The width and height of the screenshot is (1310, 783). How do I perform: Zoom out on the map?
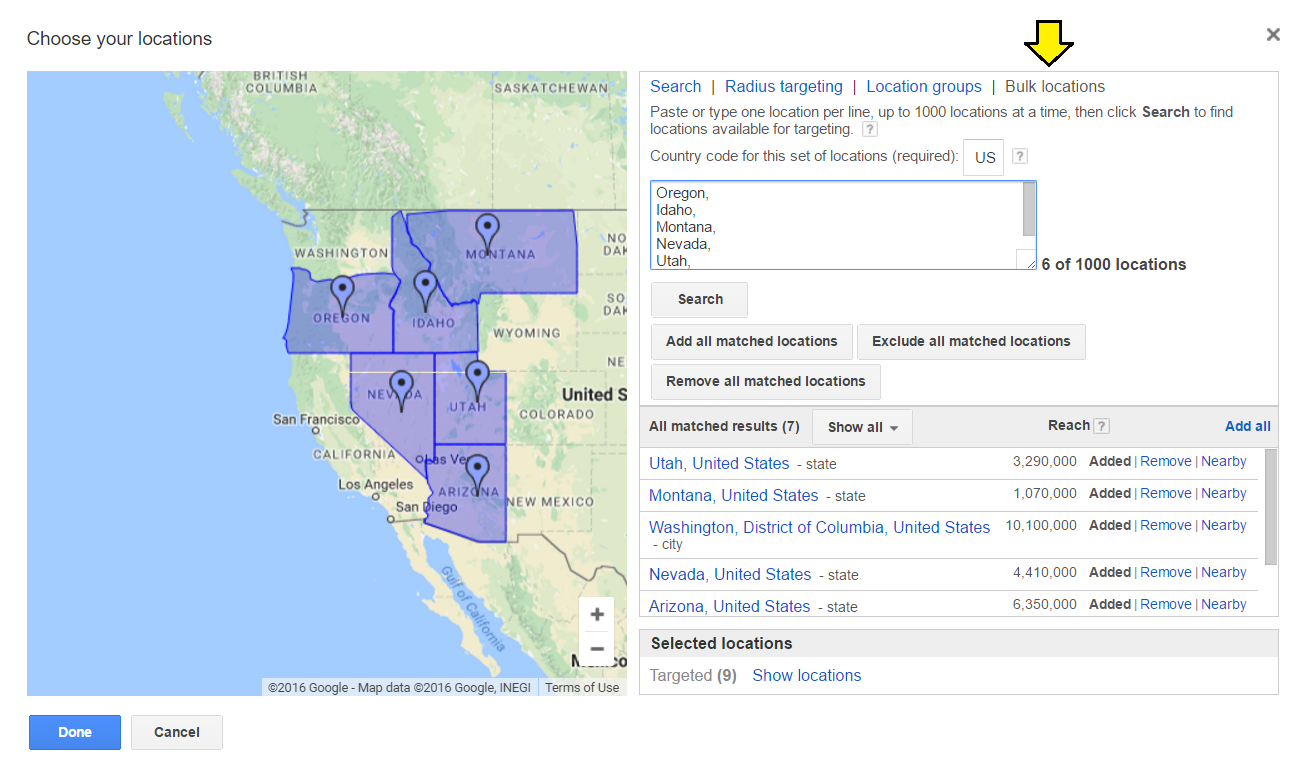click(597, 648)
